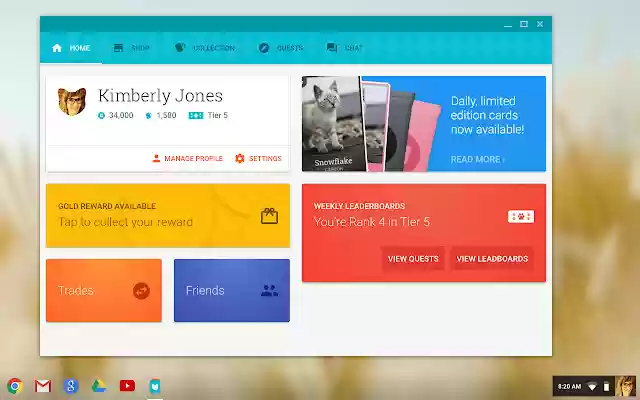Click the 8:20 AM clock in tray
Image resolution: width=640 pixels, height=400 pixels.
pos(569,386)
